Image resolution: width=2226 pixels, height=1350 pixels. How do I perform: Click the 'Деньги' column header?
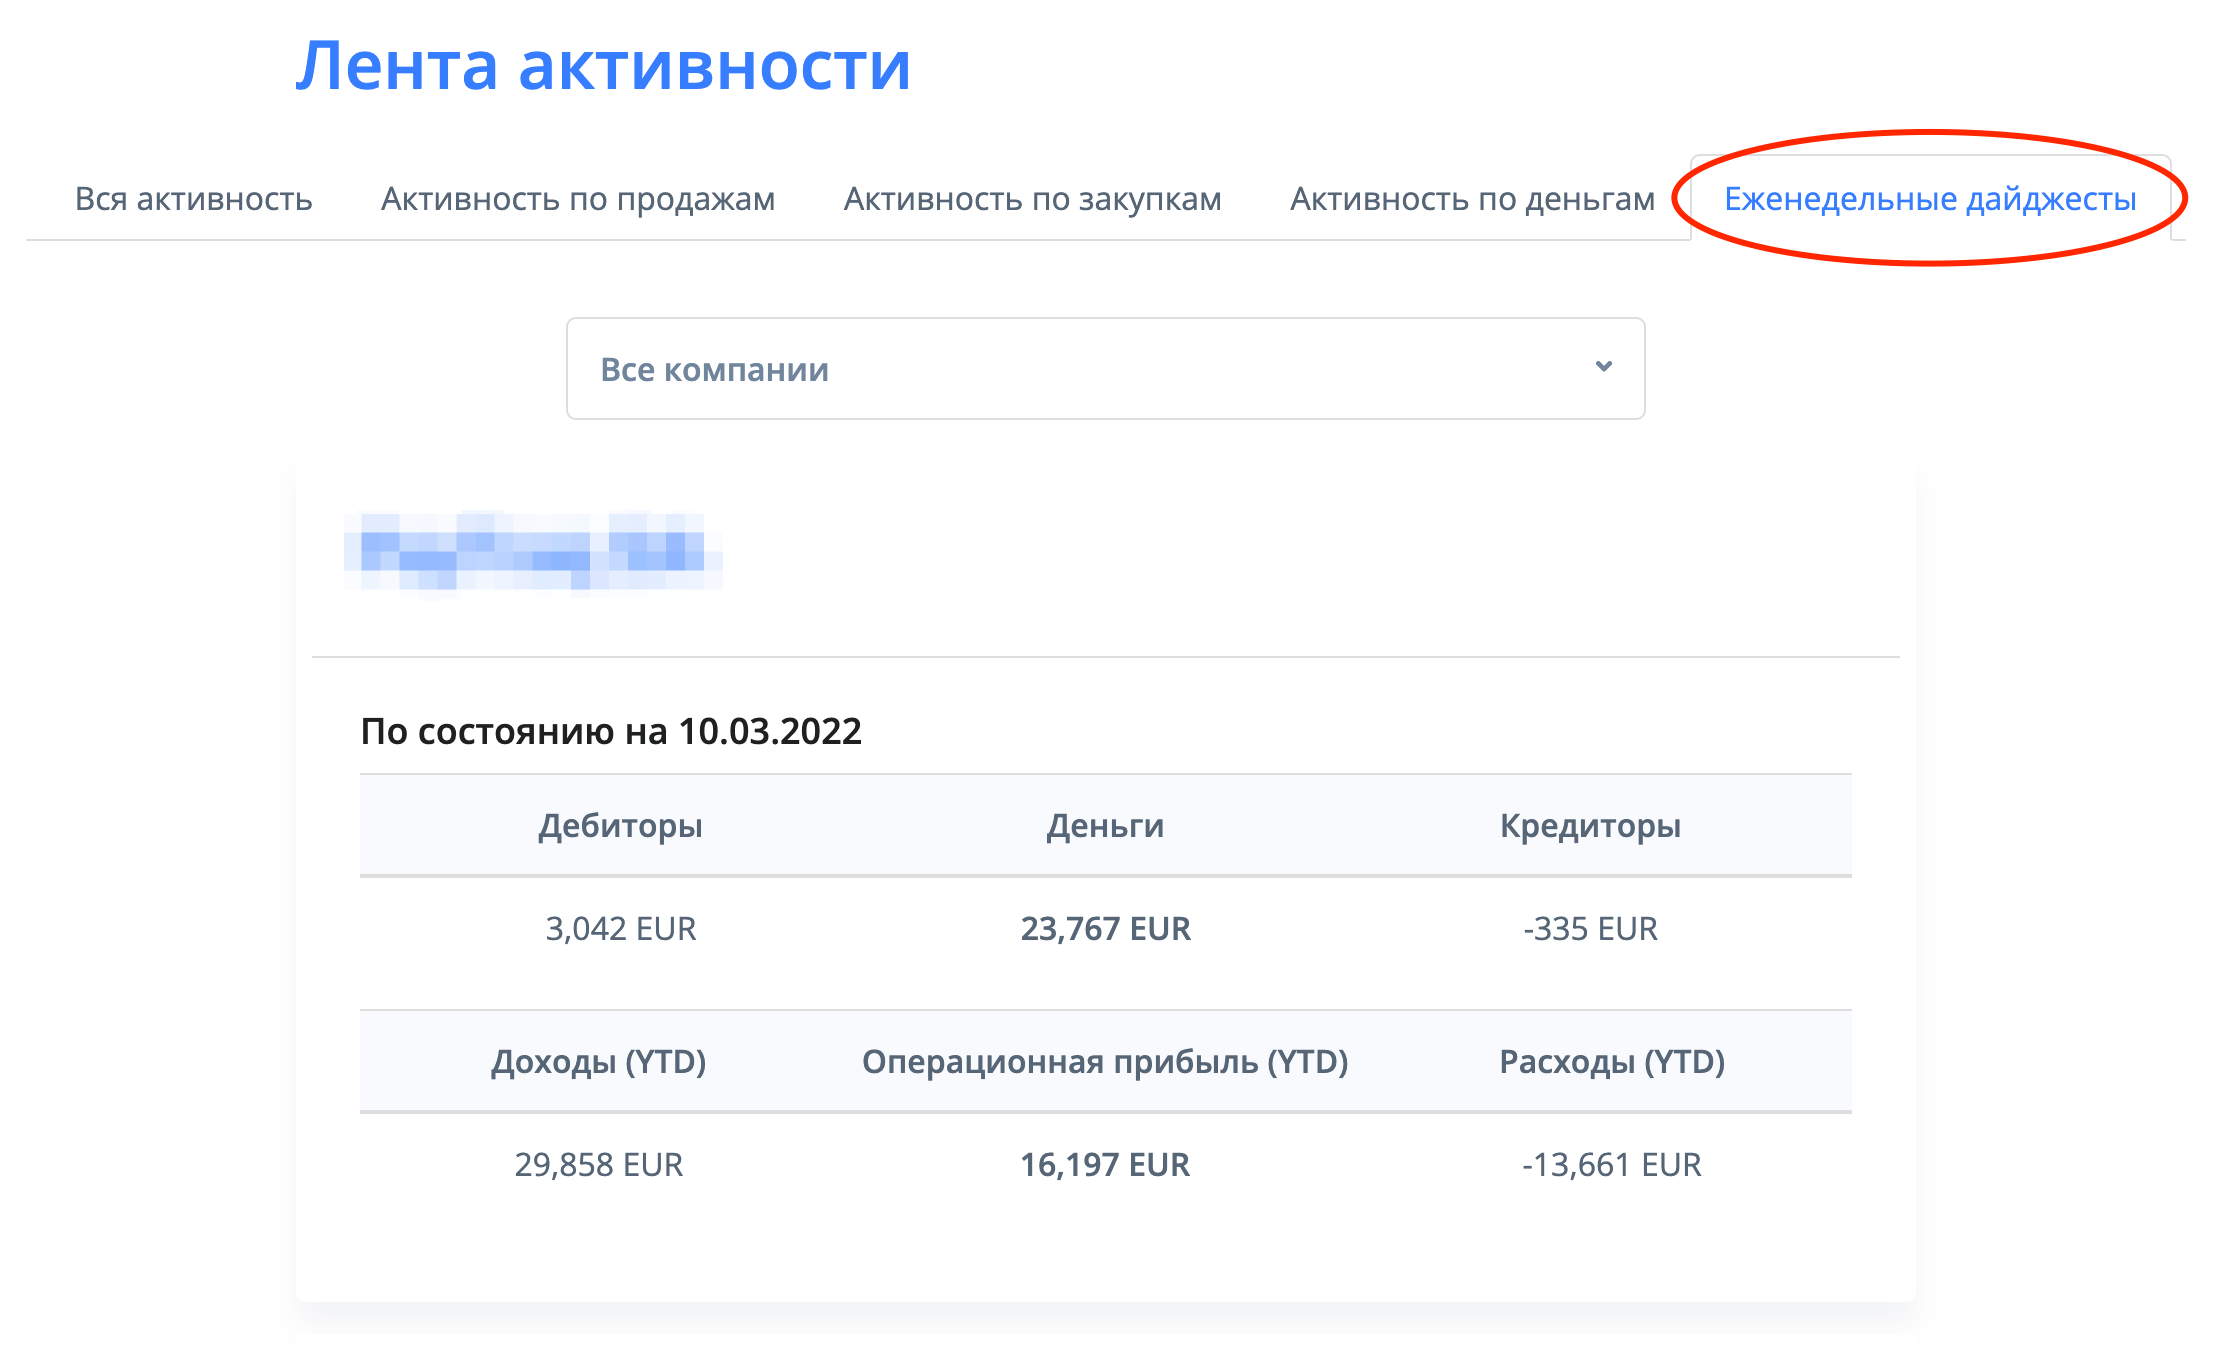click(1105, 826)
